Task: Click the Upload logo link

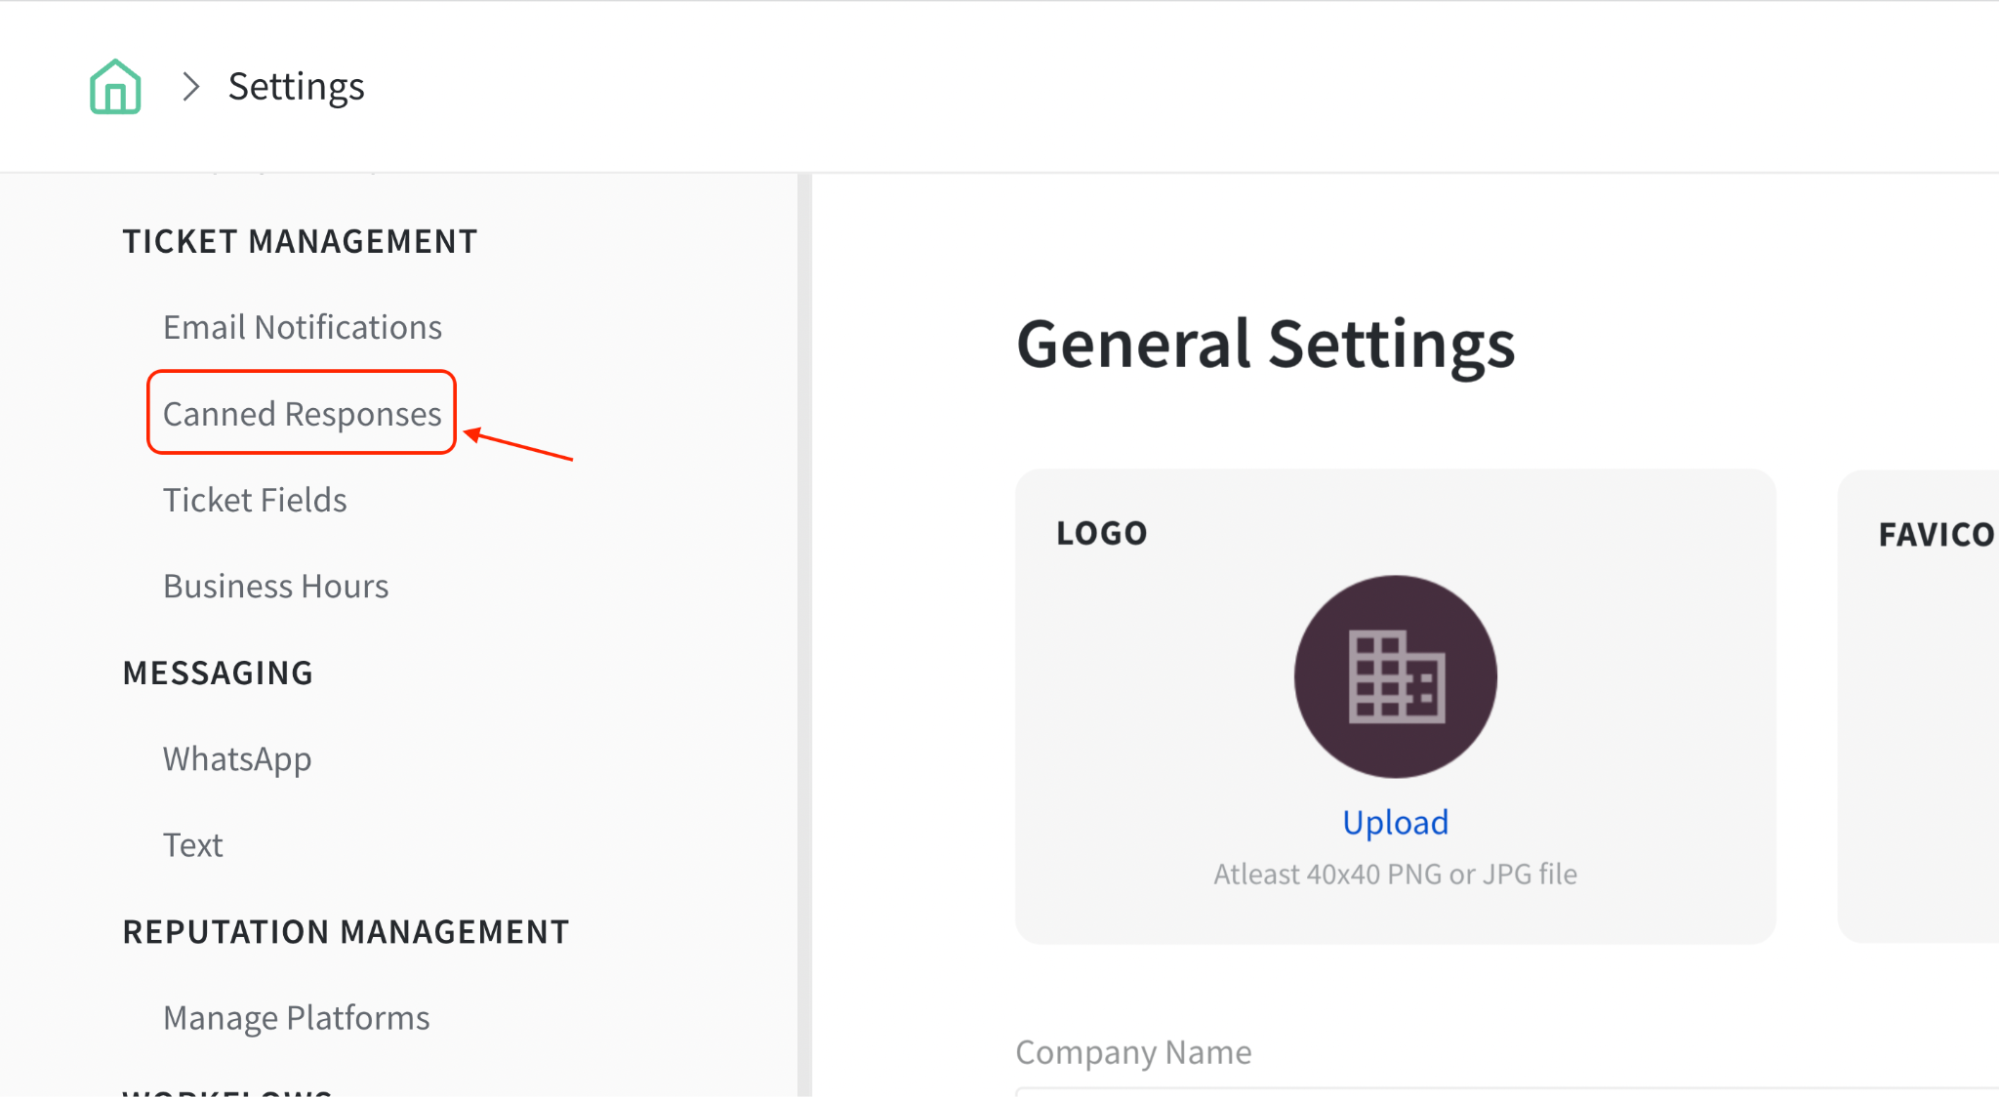Action: pos(1395,822)
